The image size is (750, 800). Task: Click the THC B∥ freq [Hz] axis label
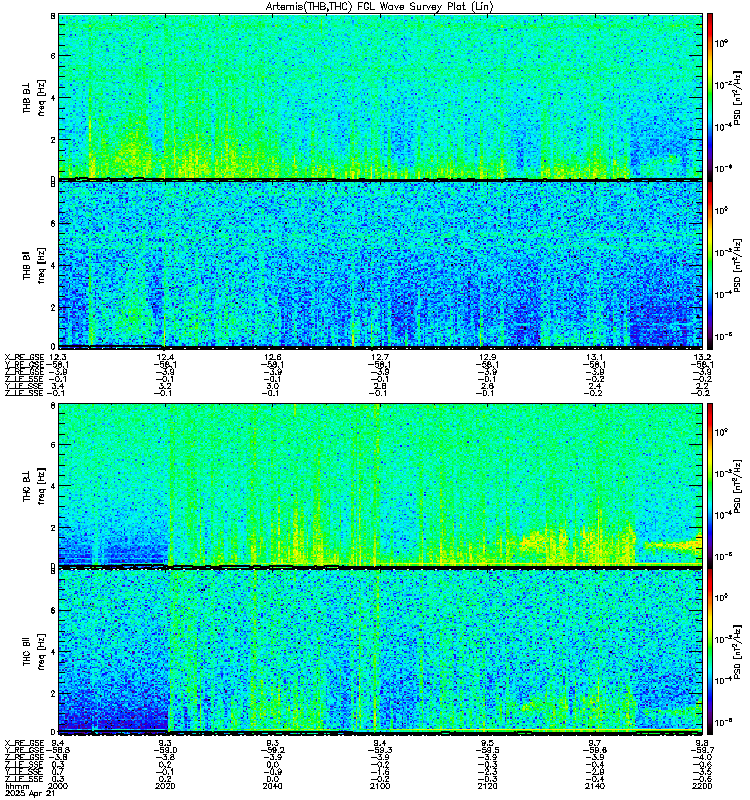34,652
